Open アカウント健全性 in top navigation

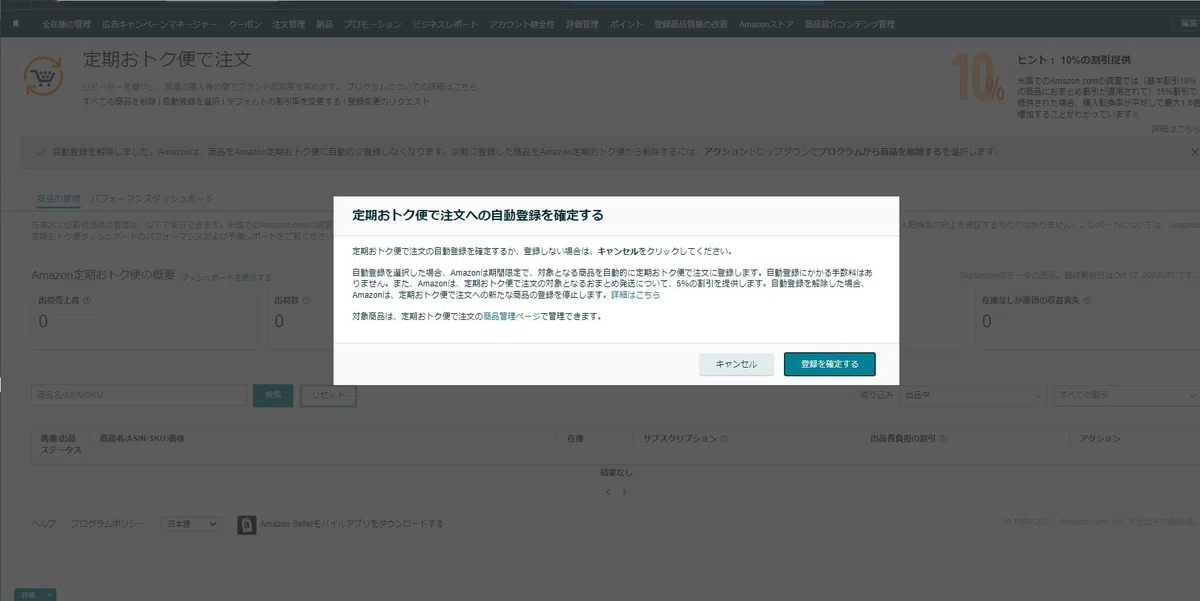pos(522,23)
